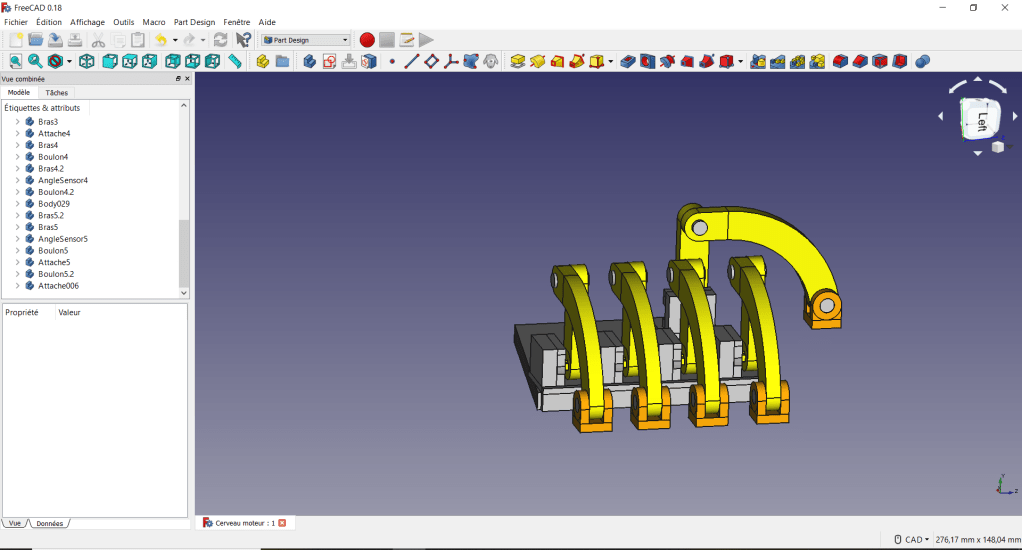This screenshot has width=1022, height=550.
Task: Click the Left face of navigation cube
Action: [x=981, y=120]
